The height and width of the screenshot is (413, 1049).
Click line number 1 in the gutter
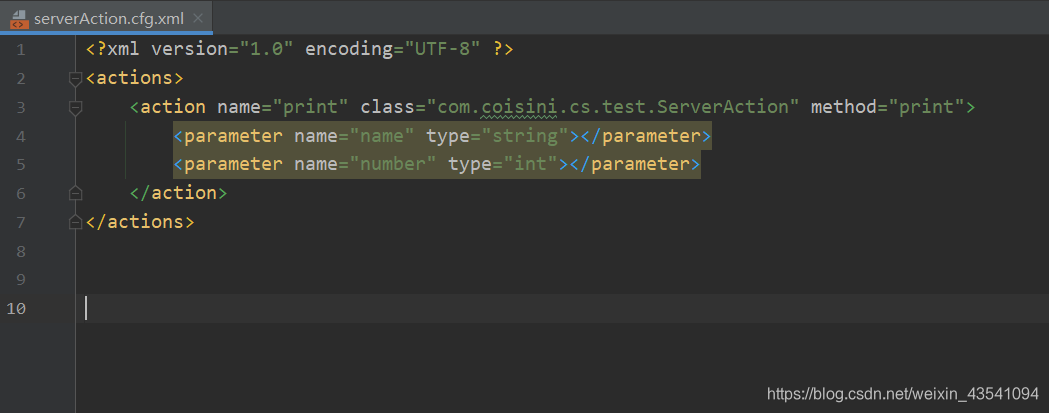point(20,50)
